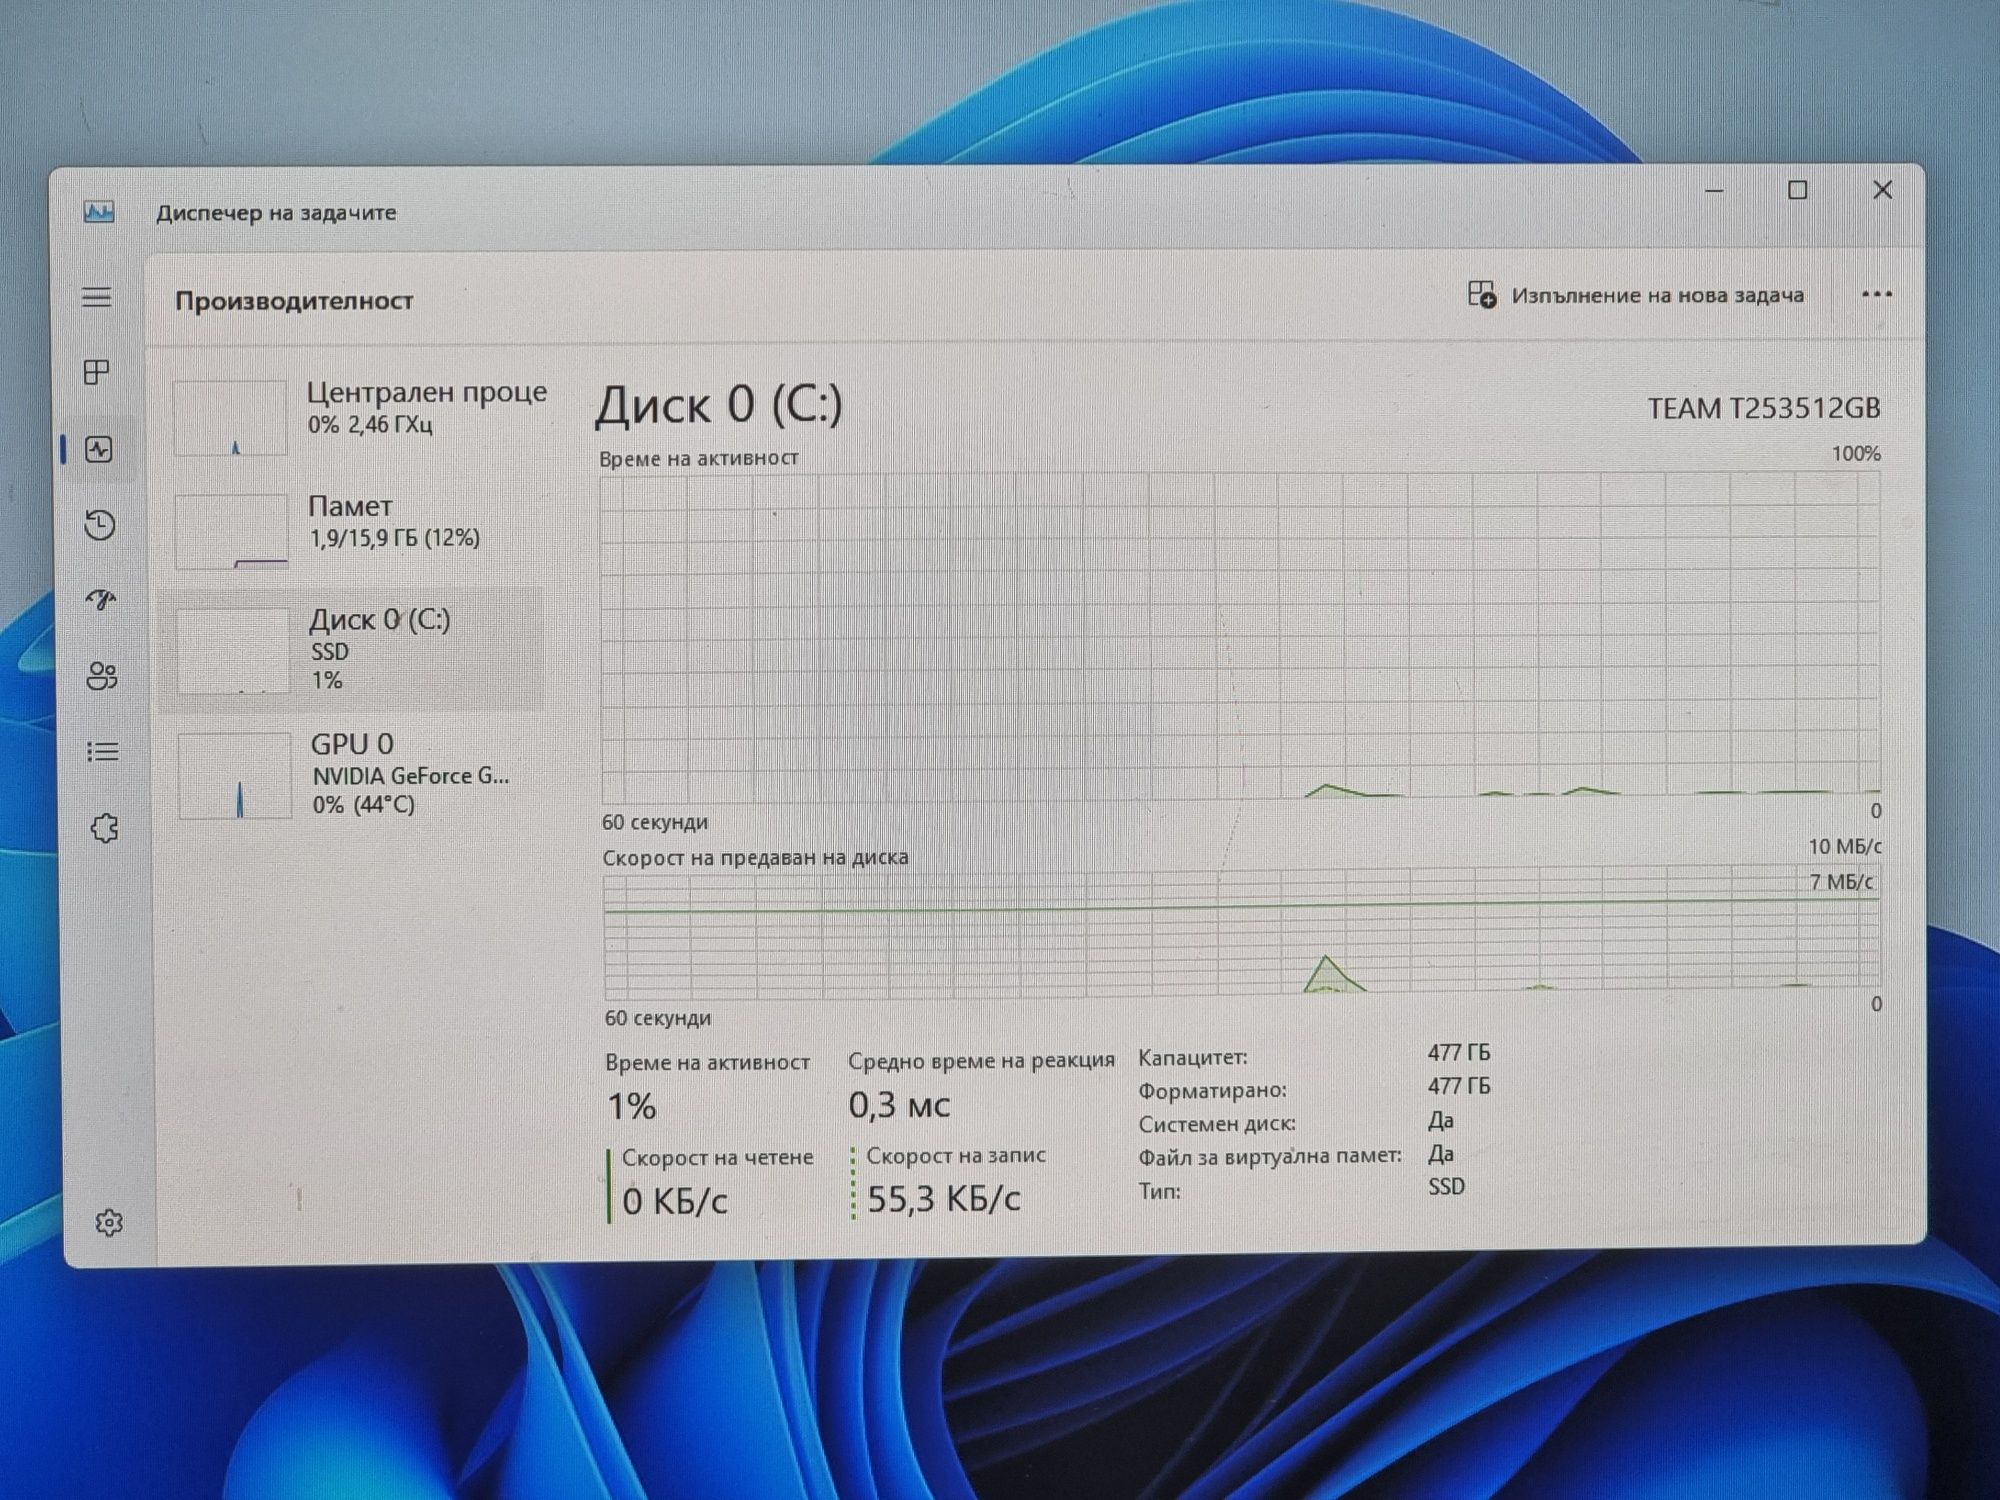Click the '1,9/15,9 ГБ (12%)' memory usage text
Screen dimensions: 2000x1500
[394, 538]
